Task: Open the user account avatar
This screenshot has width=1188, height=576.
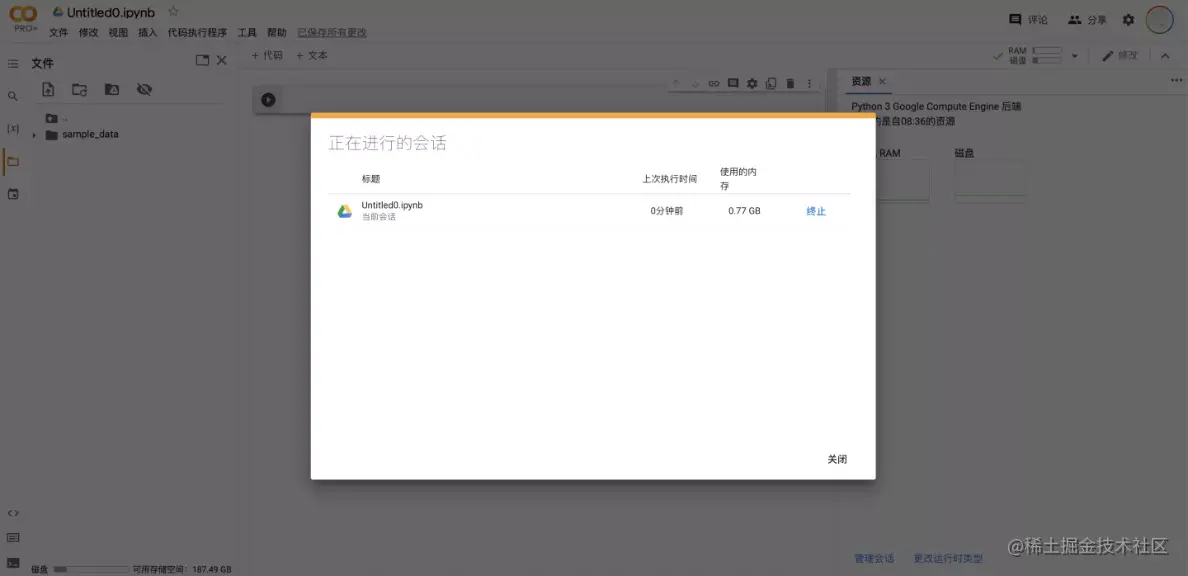Action: click(1159, 20)
